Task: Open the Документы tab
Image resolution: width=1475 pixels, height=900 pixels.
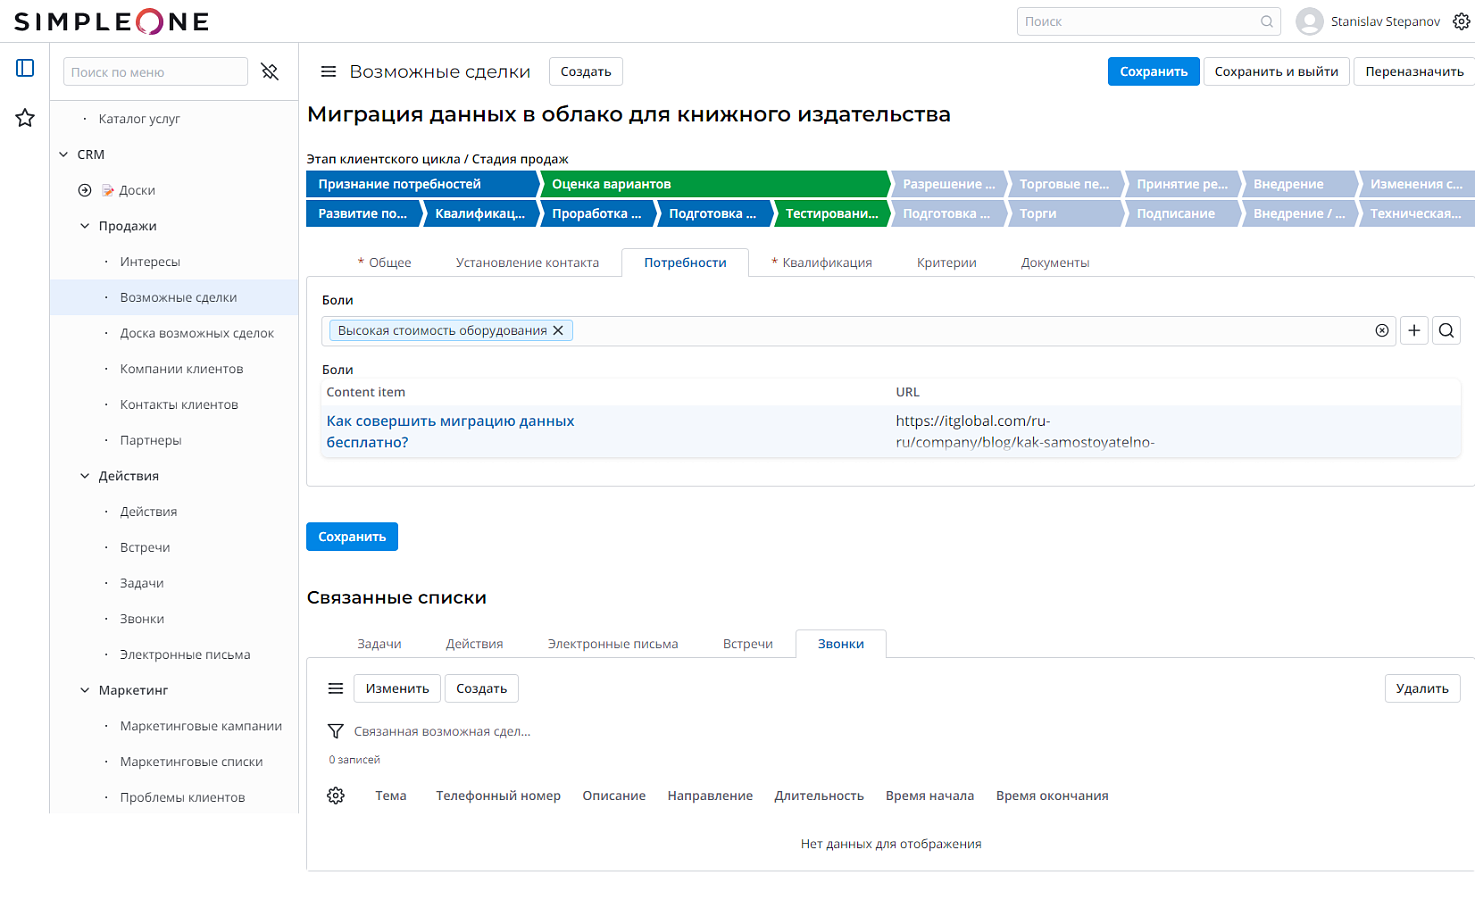Action: (x=1055, y=262)
